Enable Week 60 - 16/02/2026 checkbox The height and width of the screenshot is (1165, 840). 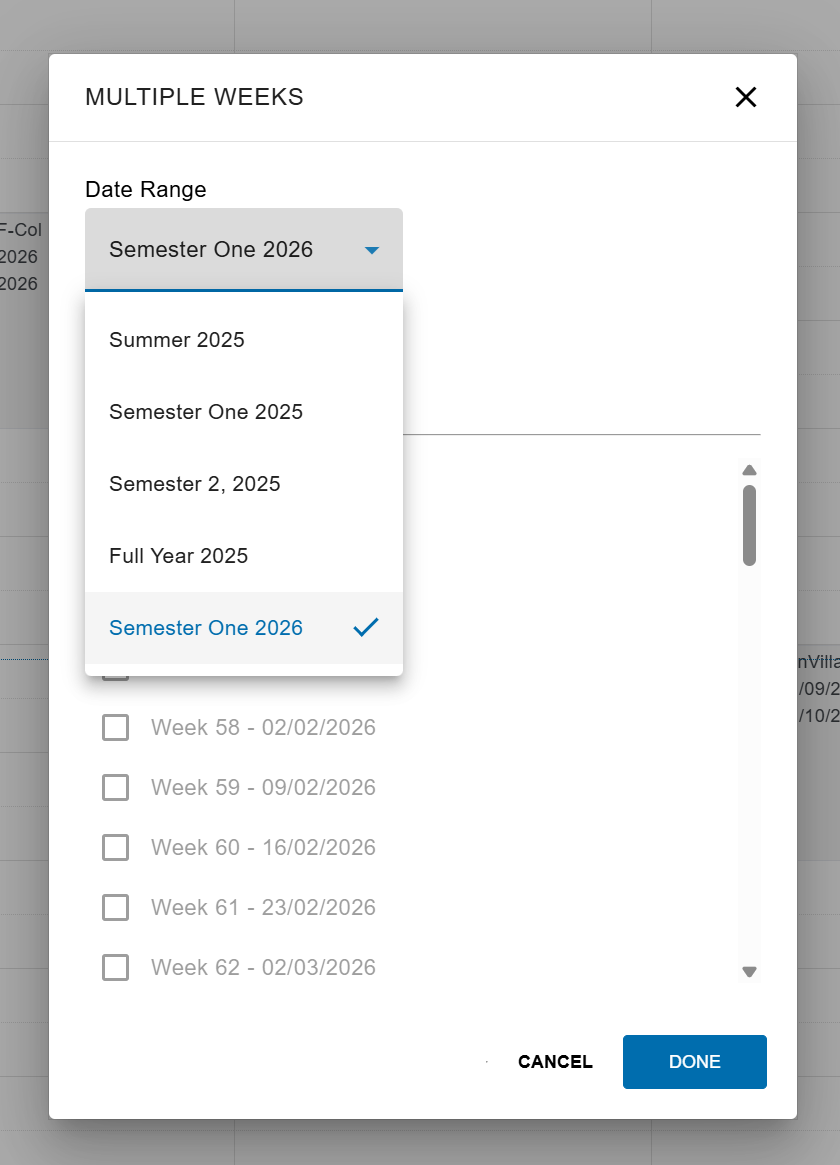(x=115, y=848)
